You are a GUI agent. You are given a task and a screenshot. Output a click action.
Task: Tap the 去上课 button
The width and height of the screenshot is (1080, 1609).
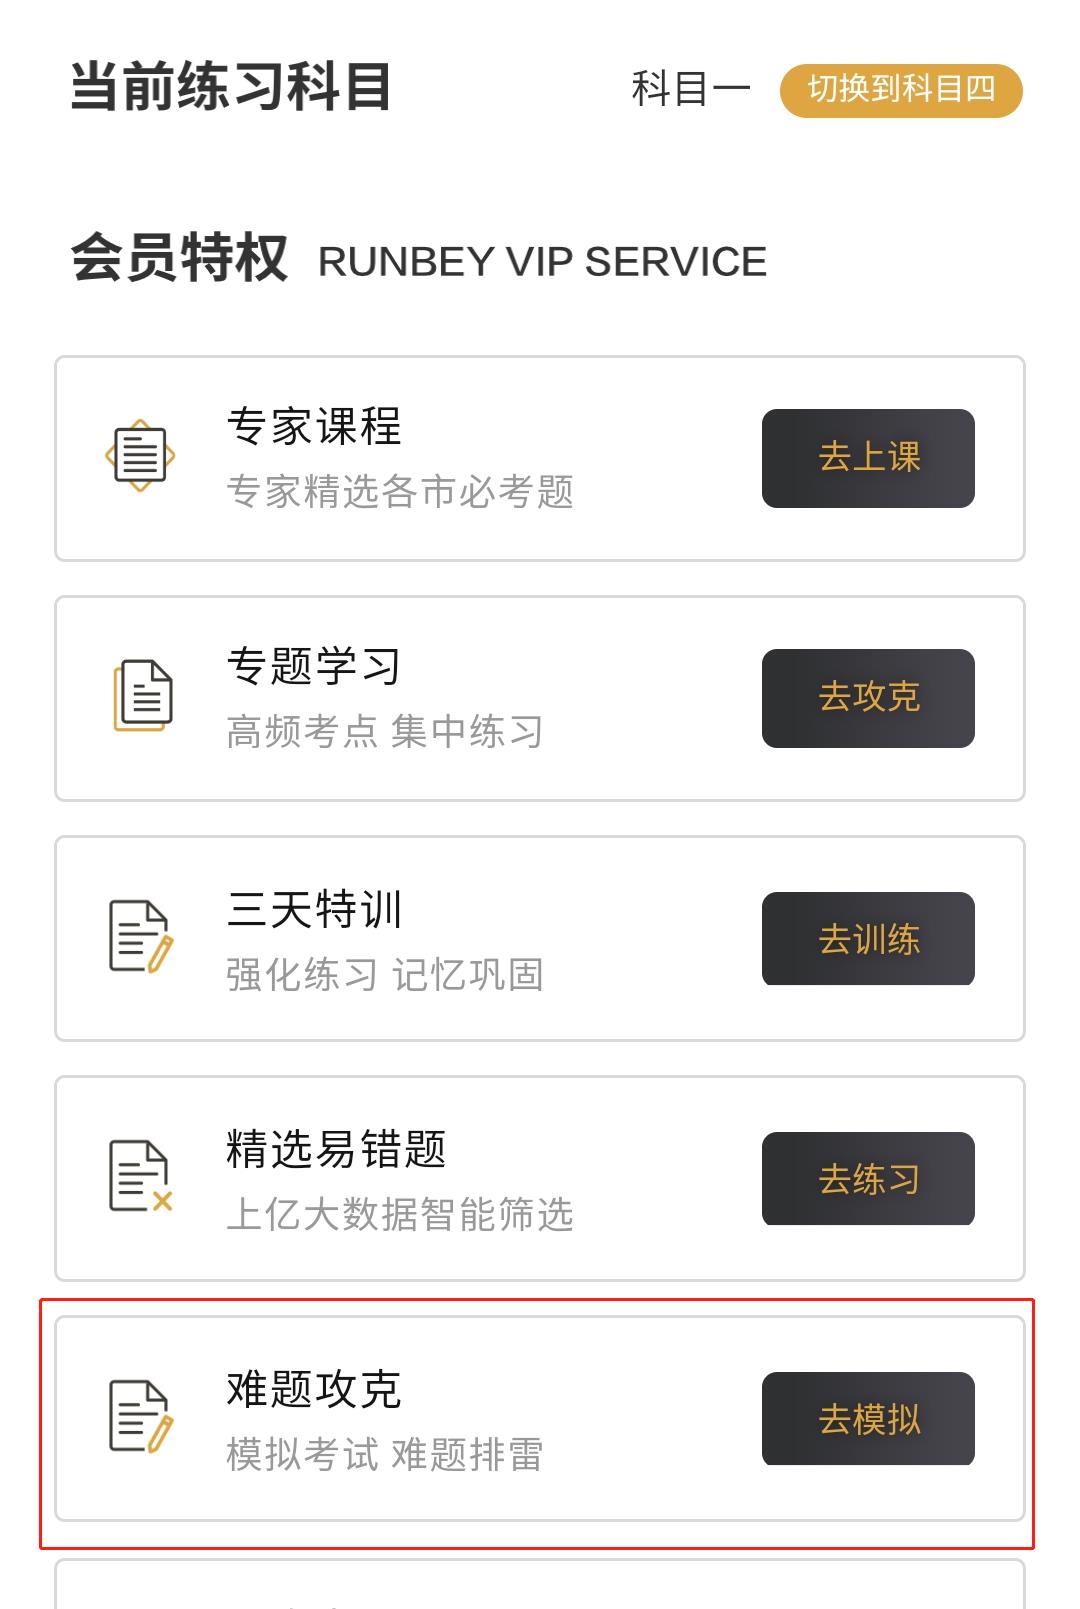pos(868,458)
